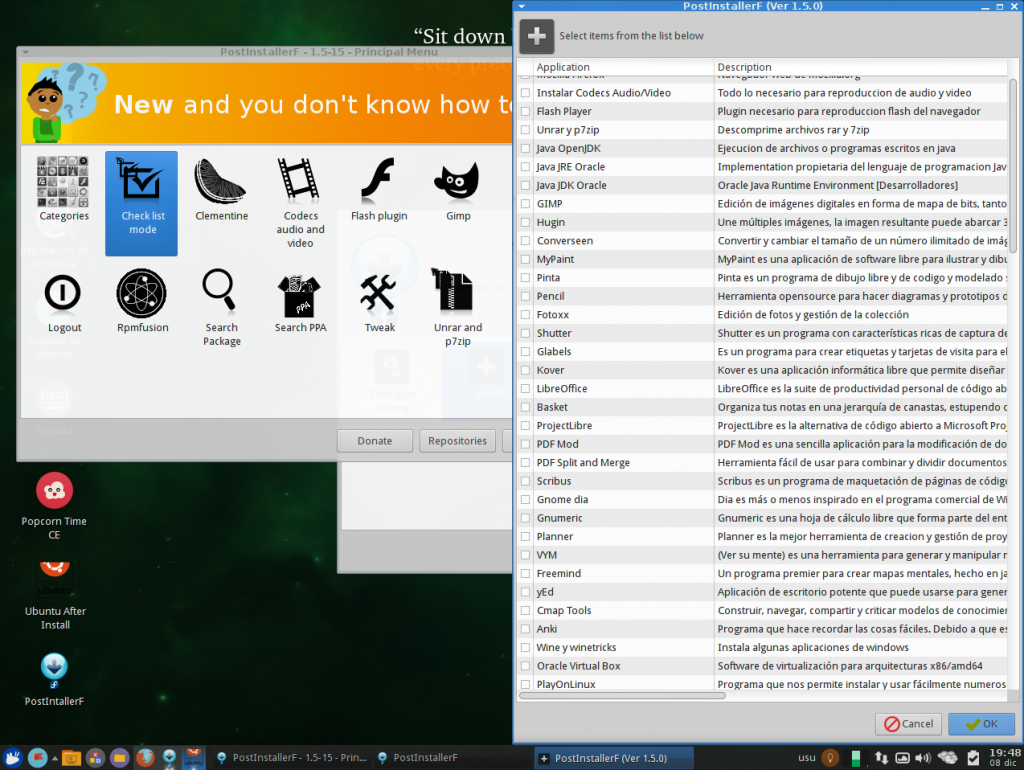Open the Gimp icon in Principal Menu

point(458,189)
